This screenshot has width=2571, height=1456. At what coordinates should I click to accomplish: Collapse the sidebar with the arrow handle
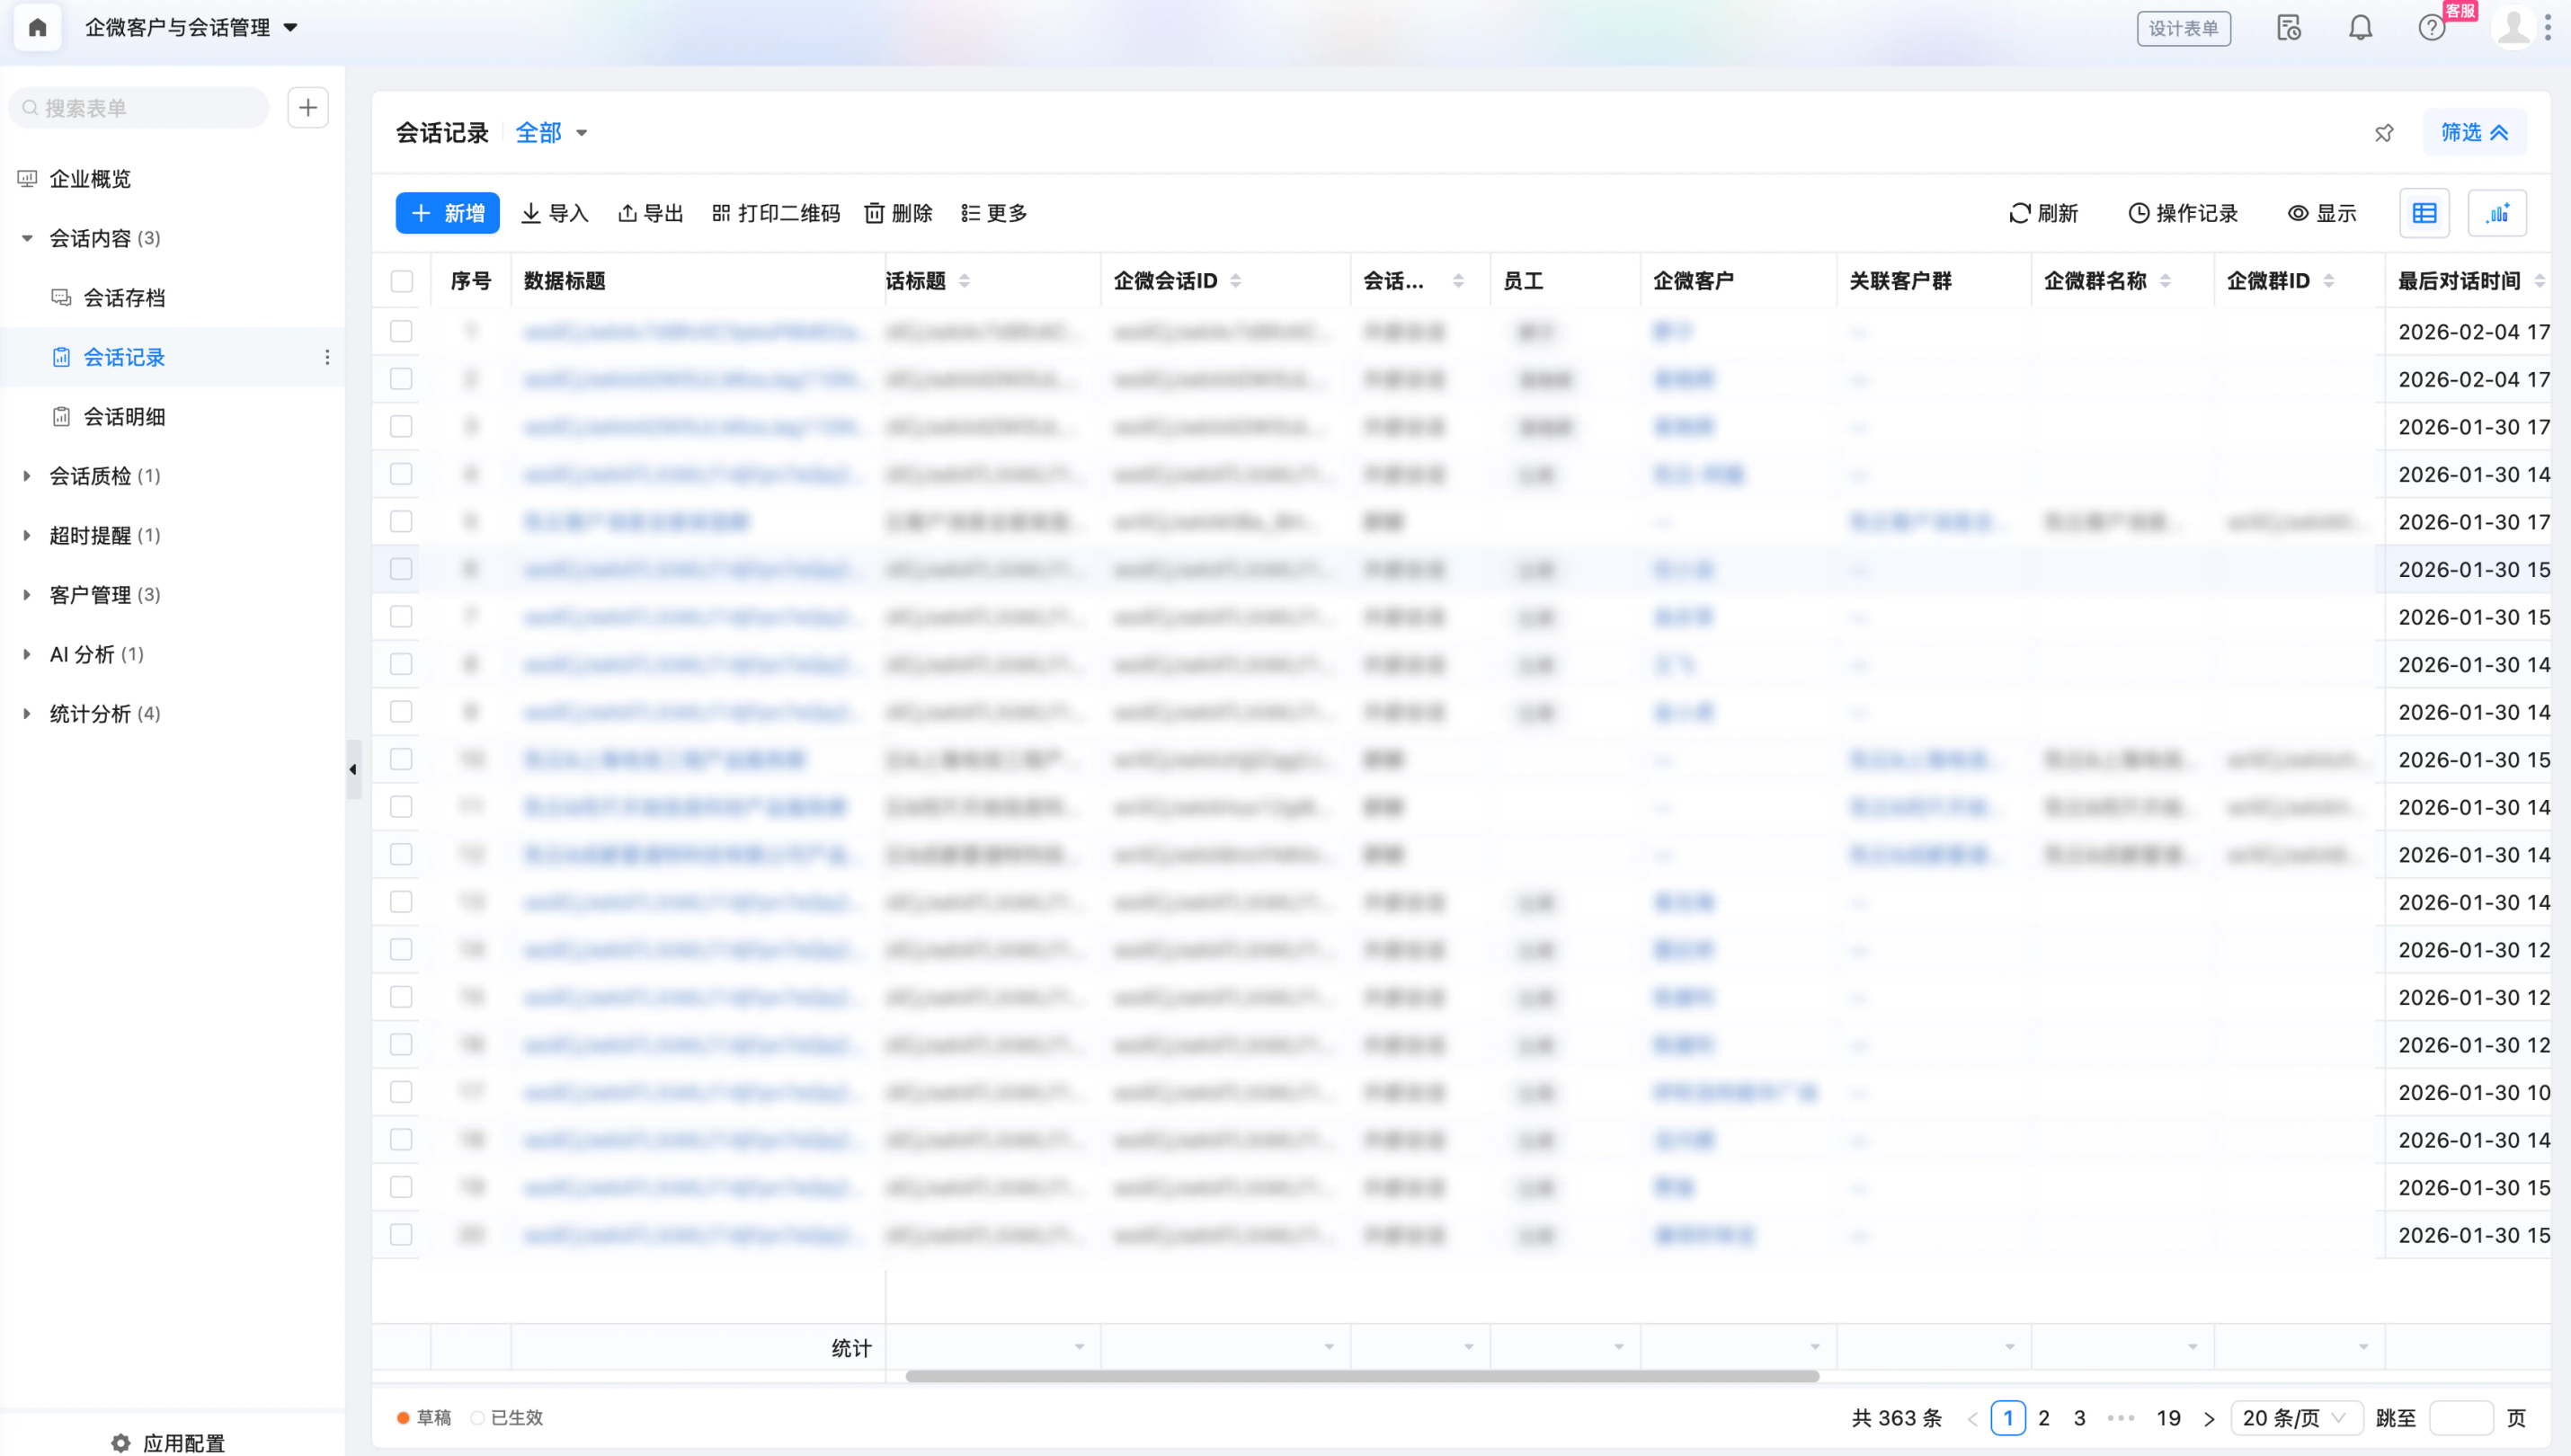pos(353,769)
